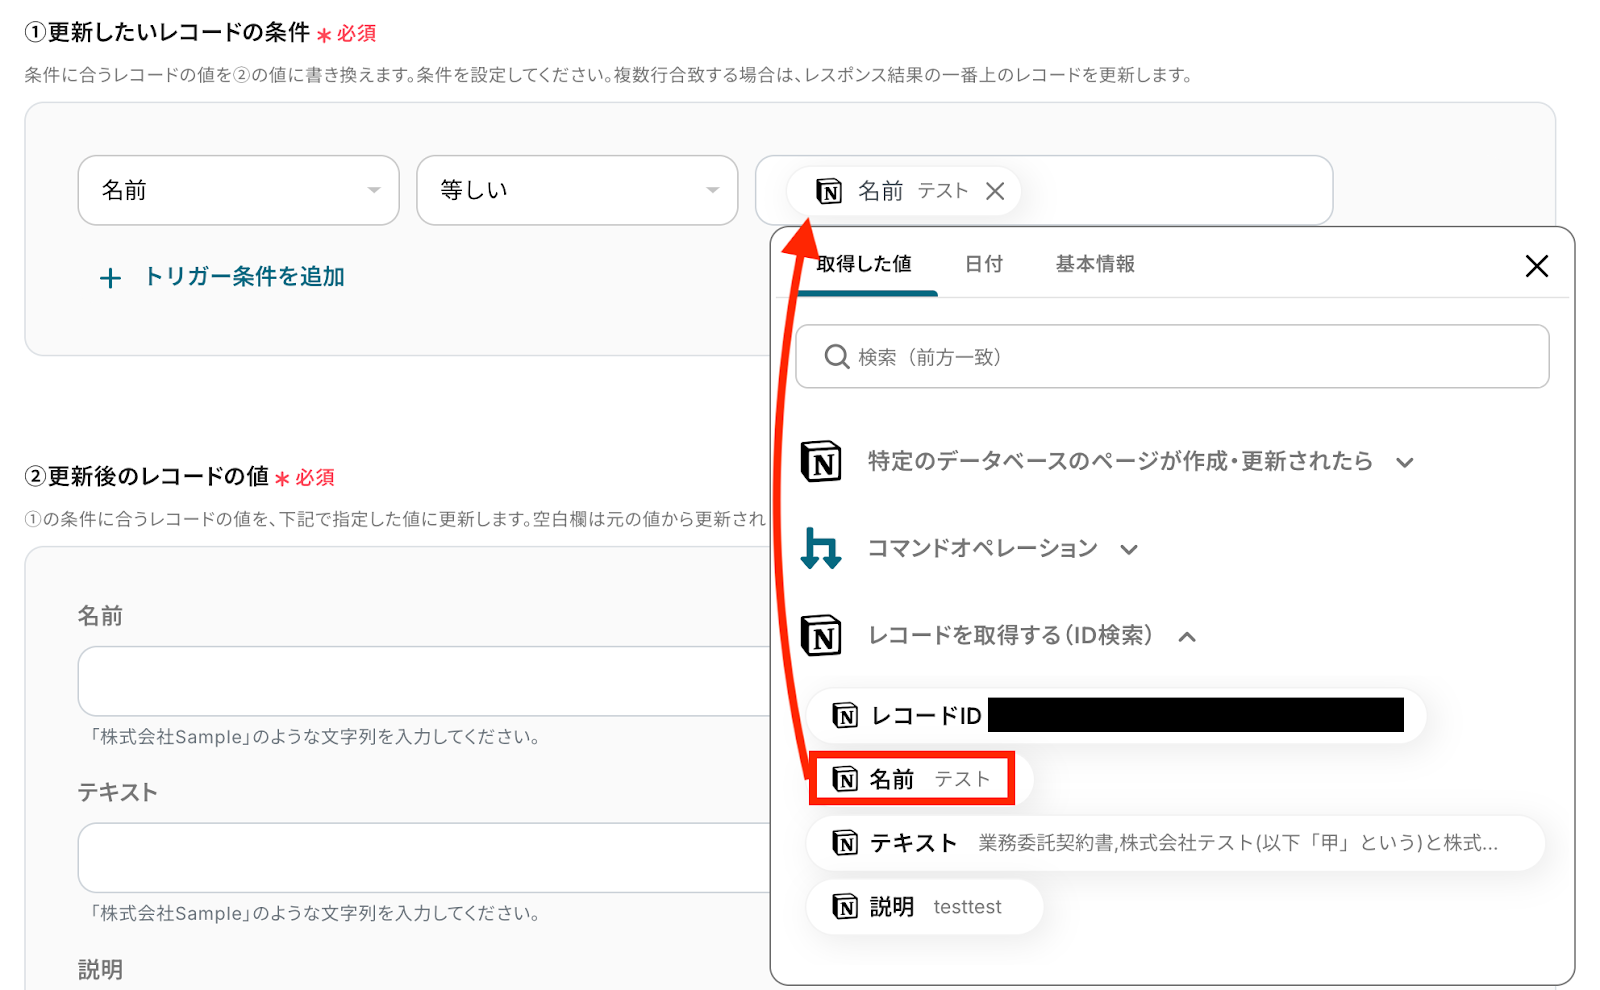Screen dimensions: 1600x990
Task: Click Notion icon beside 特定のデータベースのページが作成・更新されたら
Action: 821,462
